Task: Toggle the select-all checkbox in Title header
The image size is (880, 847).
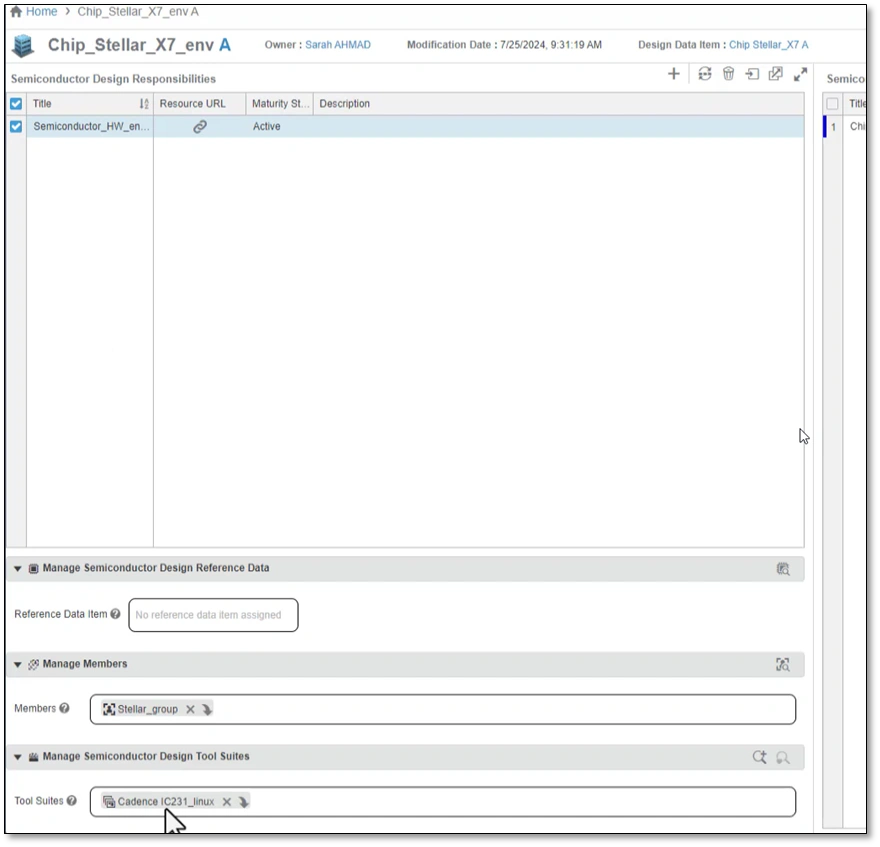Action: pos(16,104)
